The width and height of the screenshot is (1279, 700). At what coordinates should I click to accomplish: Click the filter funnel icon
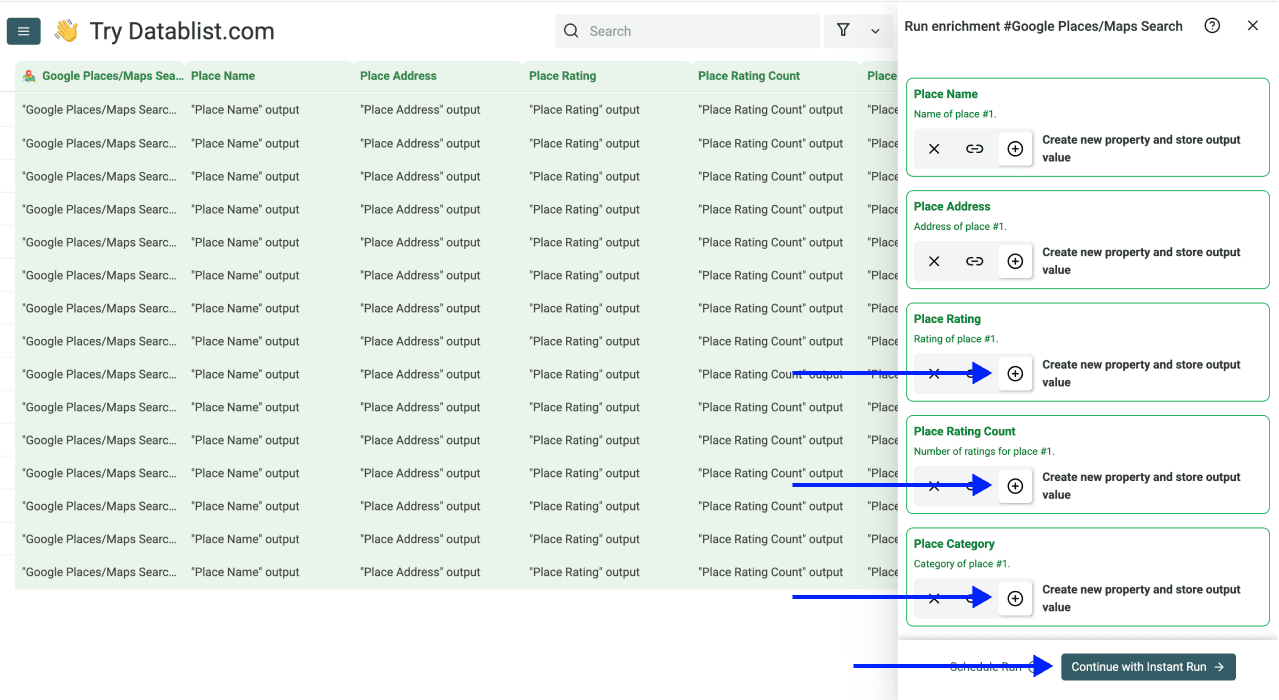[843, 31]
